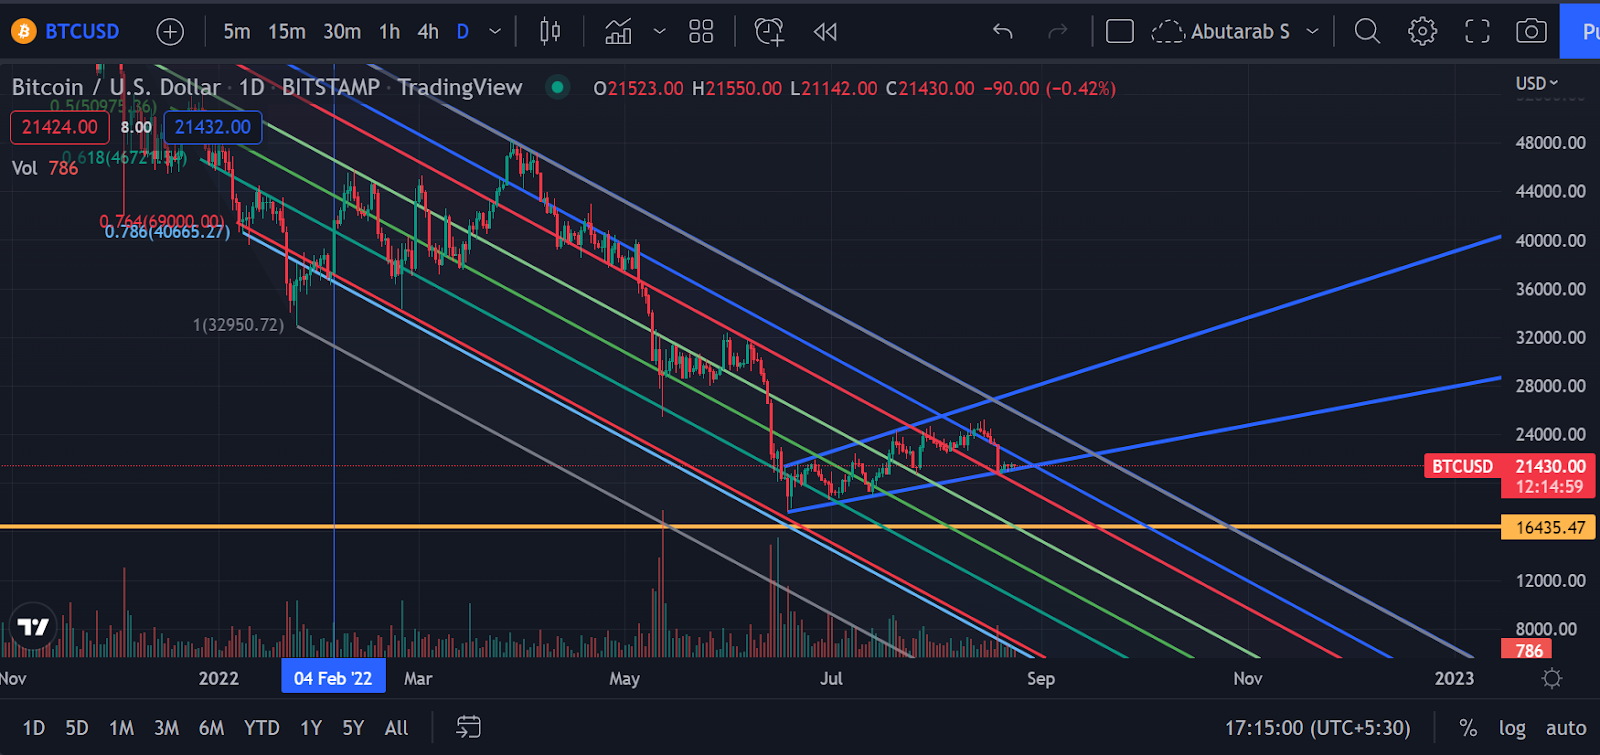1600x755 pixels.
Task: Select the 5m timeframe
Action: tap(237, 32)
